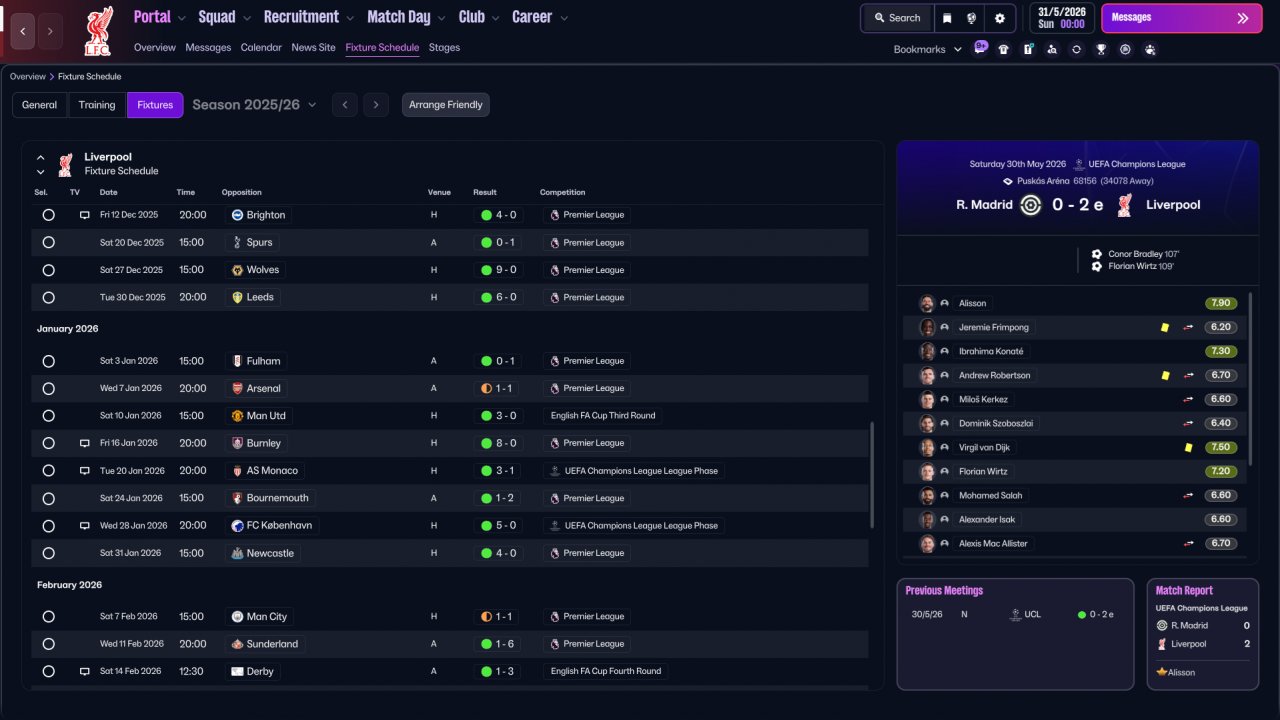The height and width of the screenshot is (720, 1280).
Task: Click Alisson's portrait in the lineup list
Action: [927, 303]
